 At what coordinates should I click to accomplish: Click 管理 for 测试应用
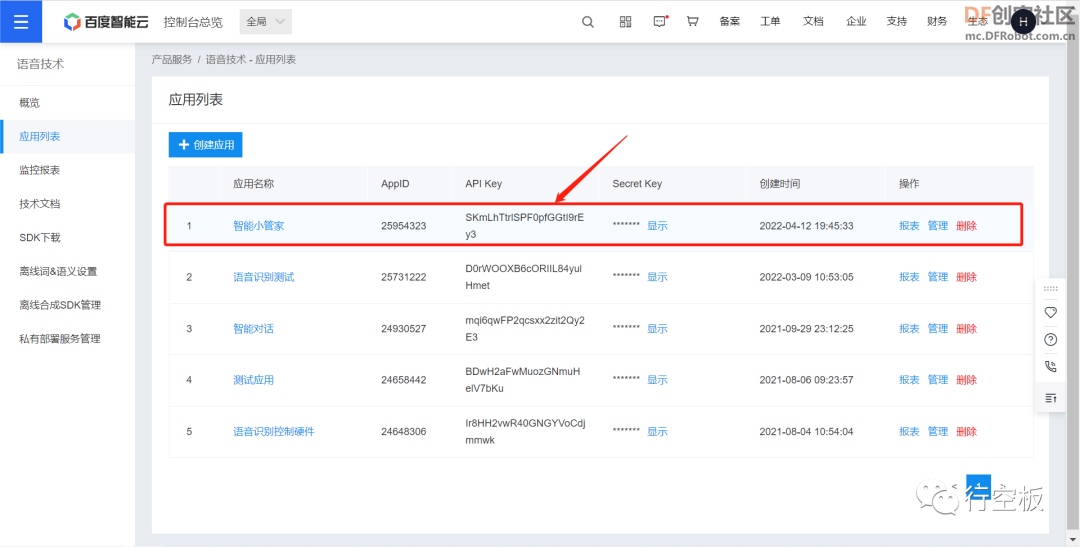tap(937, 380)
